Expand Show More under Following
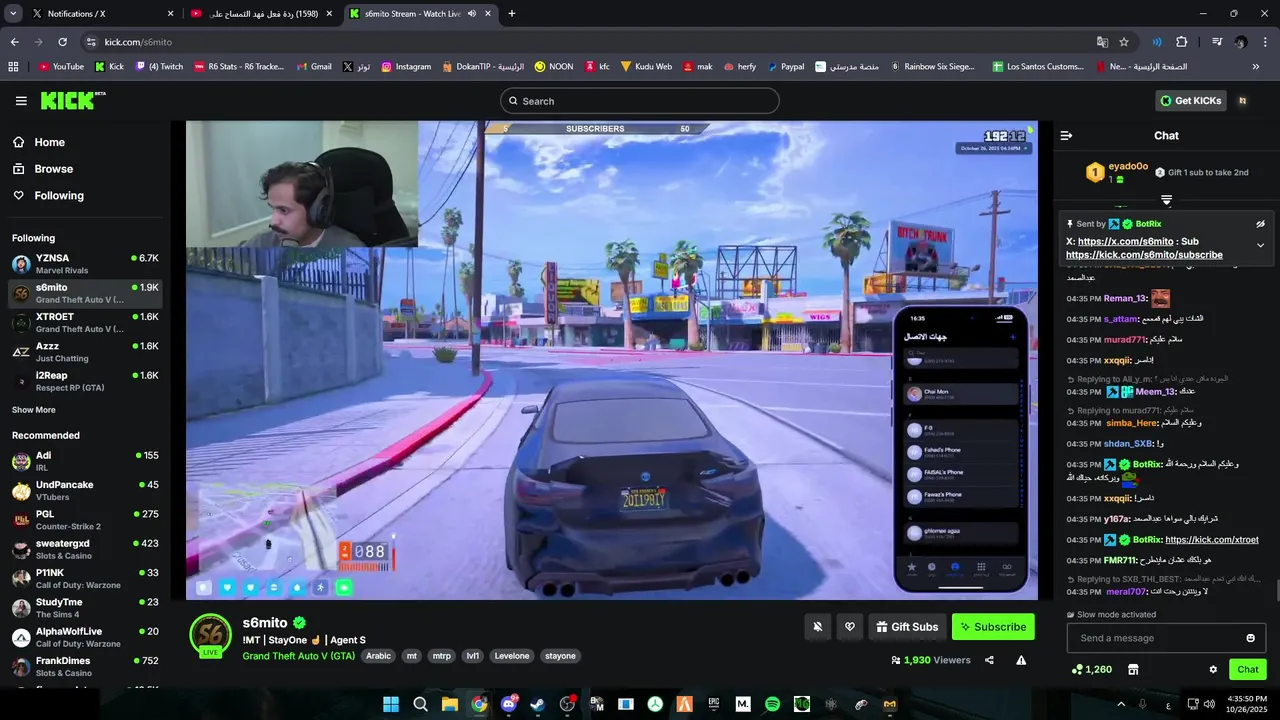This screenshot has height=720, width=1280. click(x=33, y=410)
